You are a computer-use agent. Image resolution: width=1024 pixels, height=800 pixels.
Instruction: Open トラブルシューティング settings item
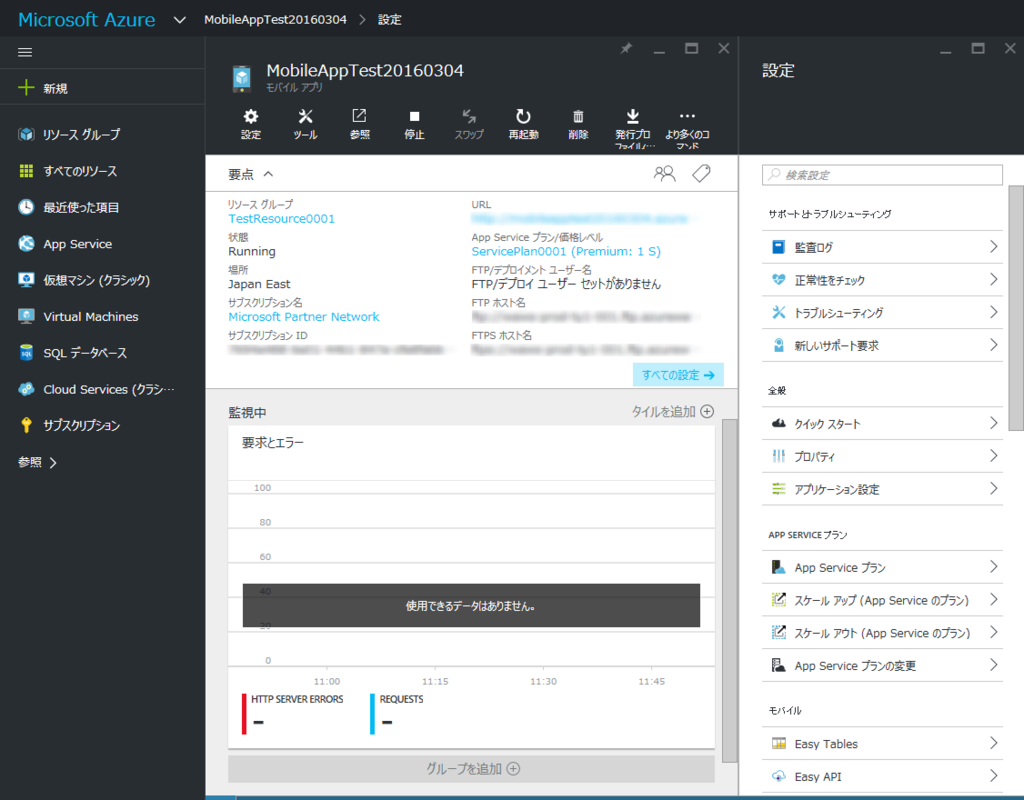click(x=882, y=312)
